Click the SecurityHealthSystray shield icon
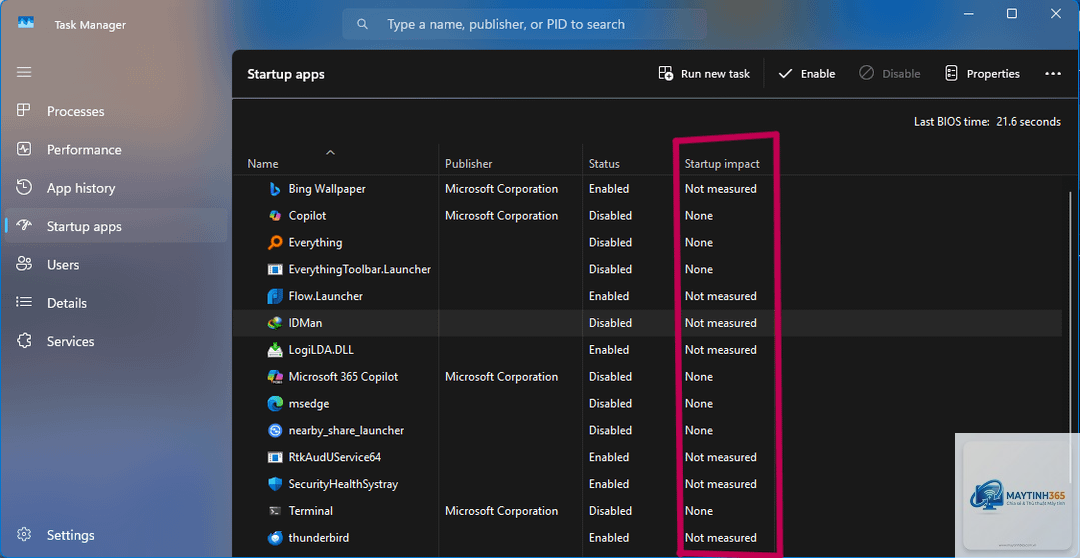 pos(275,484)
